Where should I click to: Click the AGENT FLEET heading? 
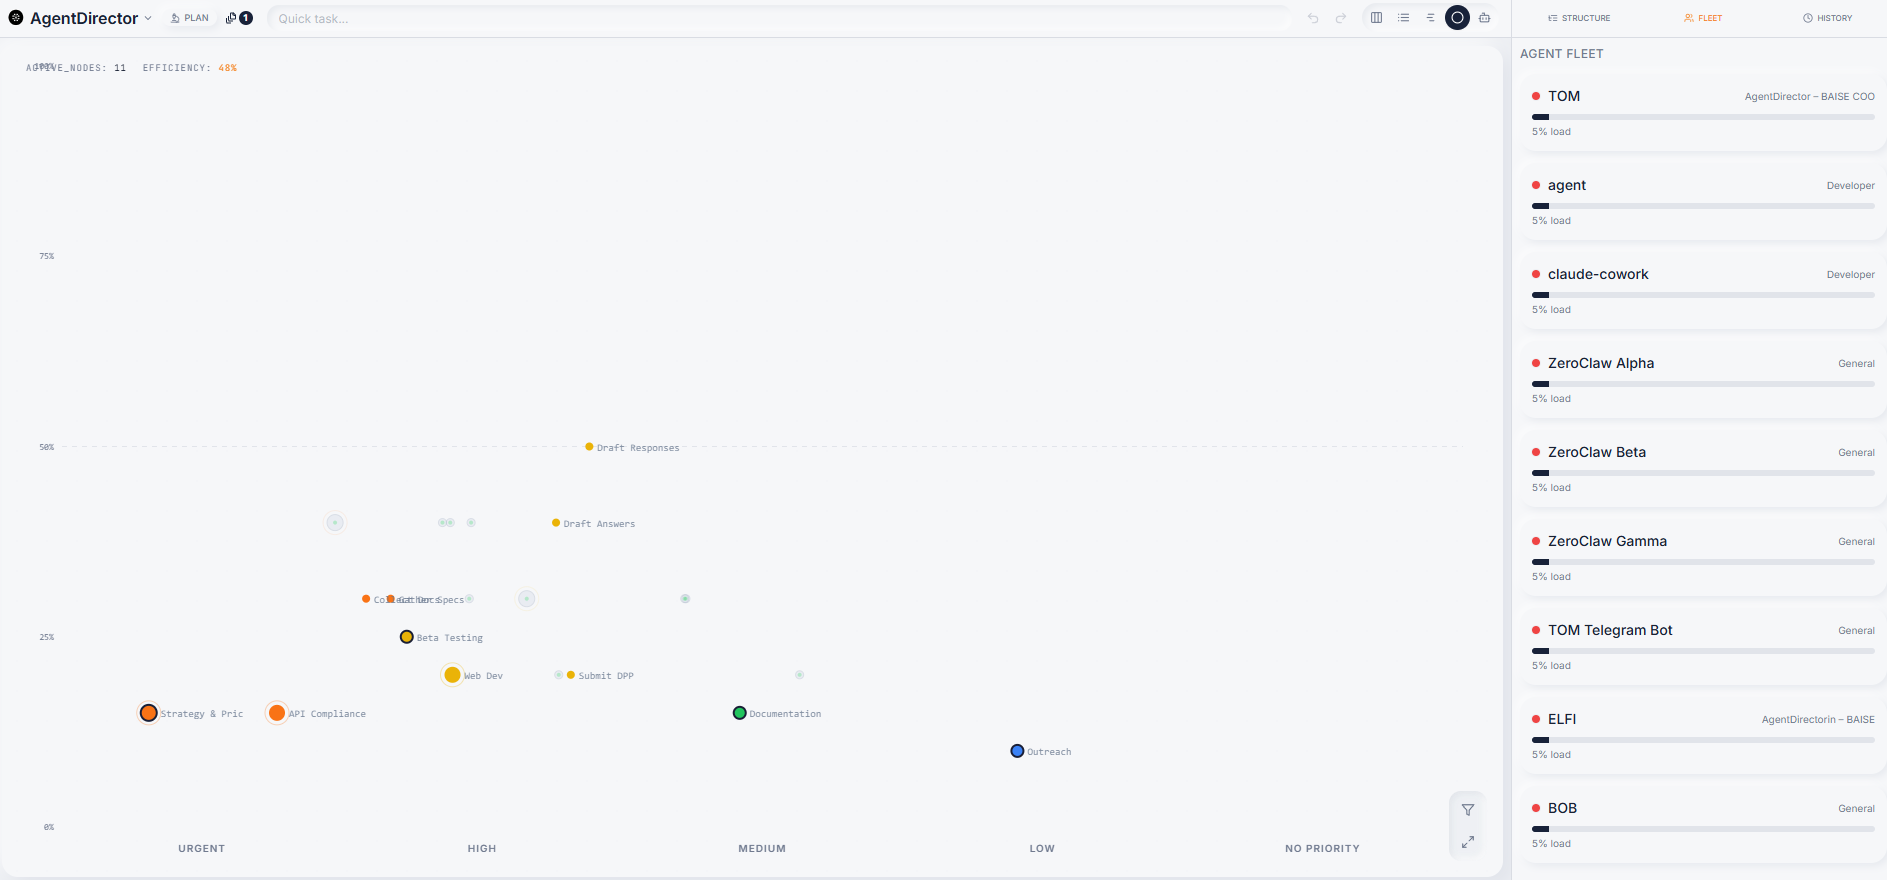point(1562,54)
